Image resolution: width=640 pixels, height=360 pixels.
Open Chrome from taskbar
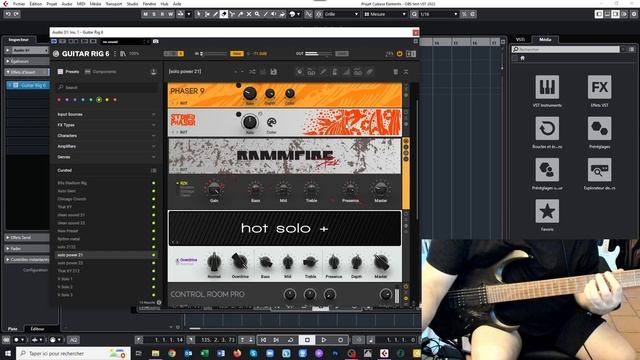[x=172, y=353]
